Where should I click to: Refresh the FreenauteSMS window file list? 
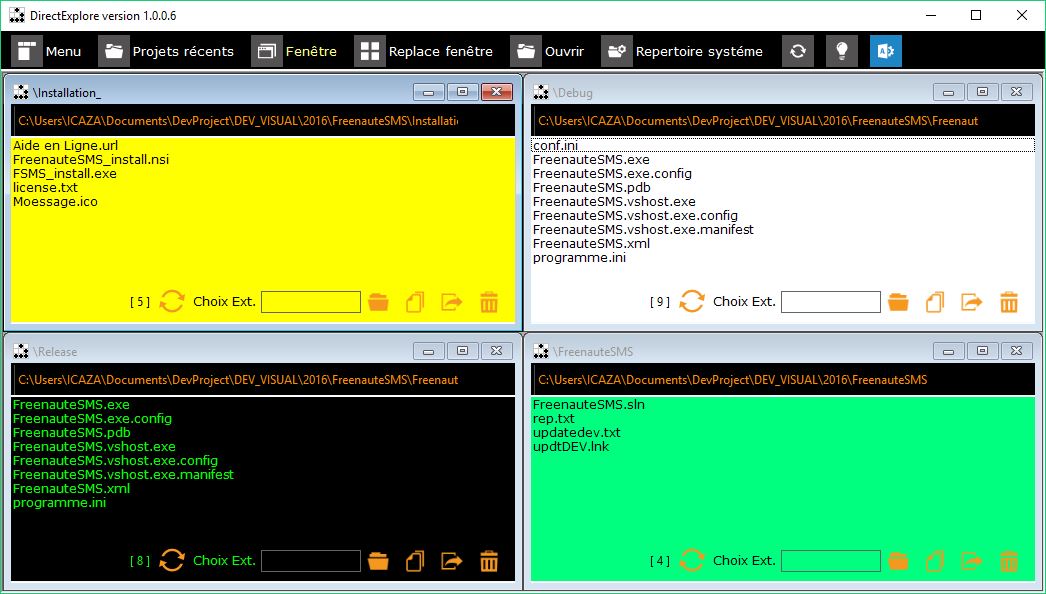[692, 561]
